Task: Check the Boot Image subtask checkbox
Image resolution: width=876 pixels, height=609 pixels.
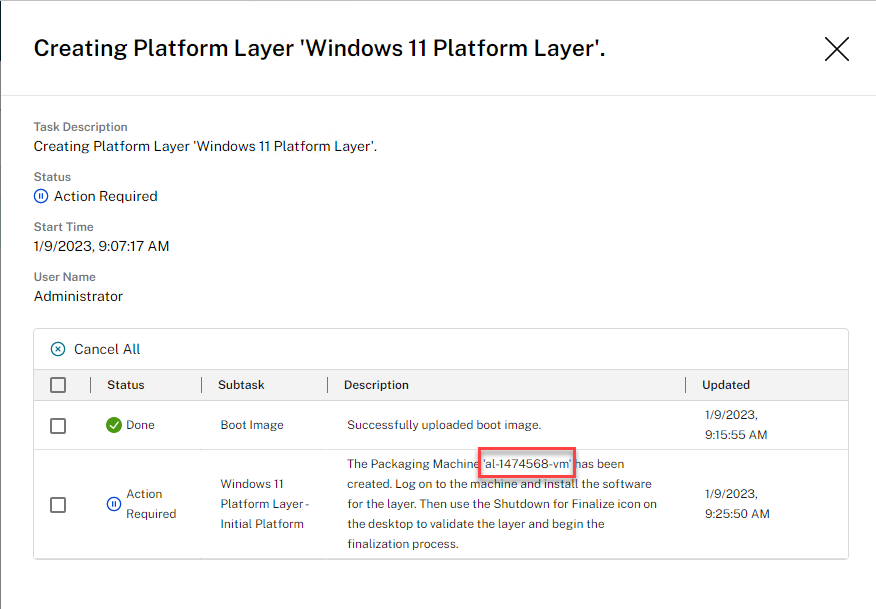Action: (x=58, y=426)
